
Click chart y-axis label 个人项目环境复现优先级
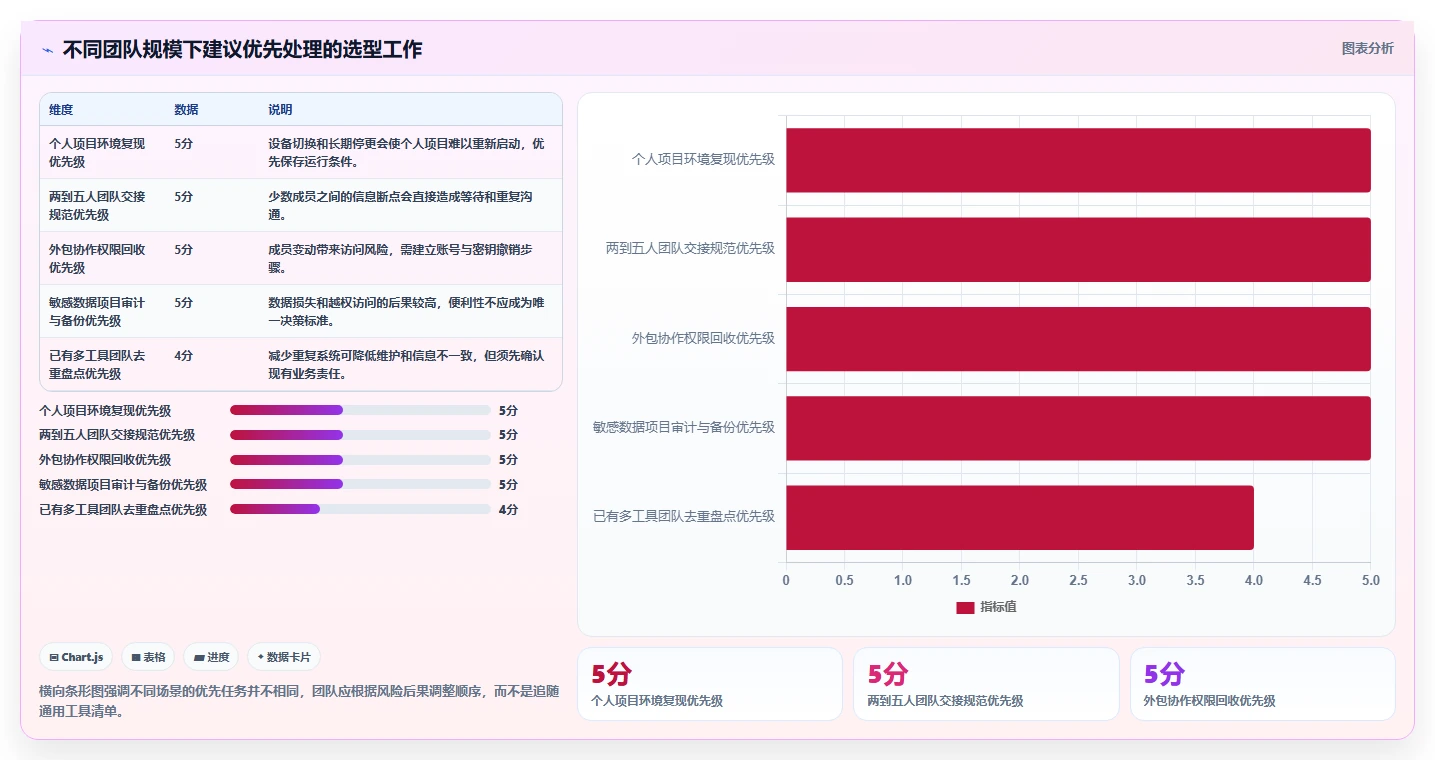703,159
